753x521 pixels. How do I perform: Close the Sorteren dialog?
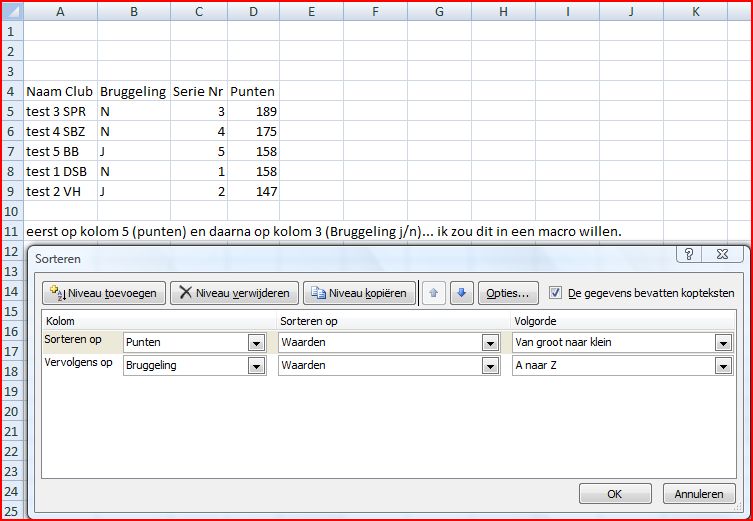(x=722, y=254)
